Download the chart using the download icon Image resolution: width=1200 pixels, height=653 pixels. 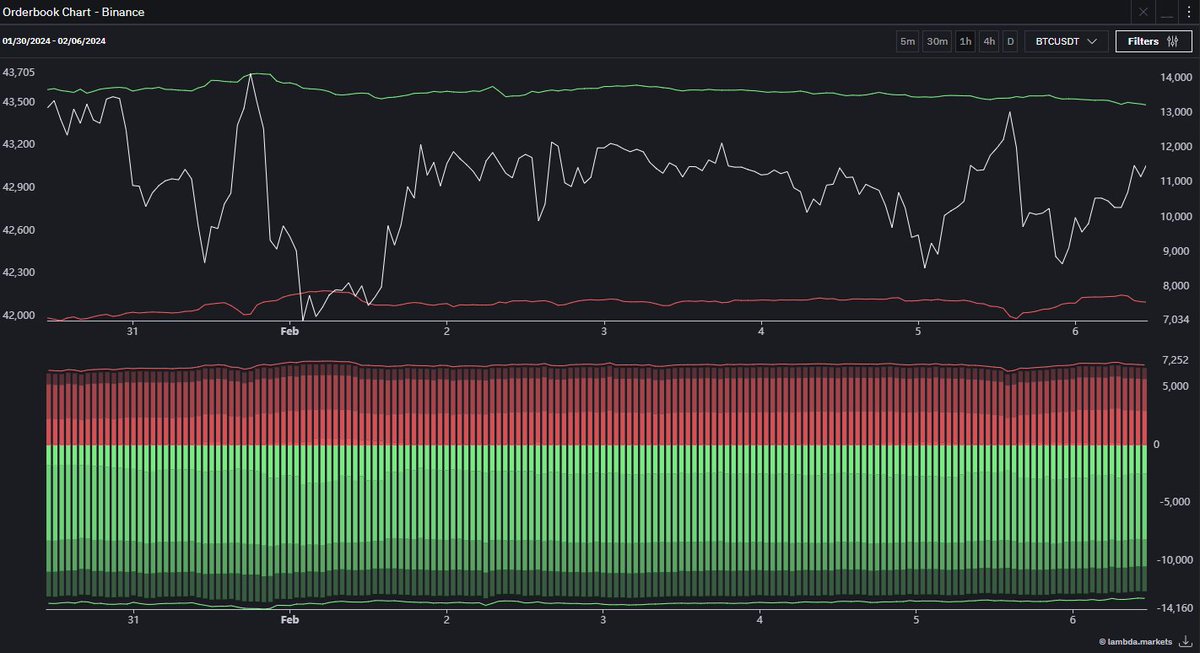click(1186, 641)
